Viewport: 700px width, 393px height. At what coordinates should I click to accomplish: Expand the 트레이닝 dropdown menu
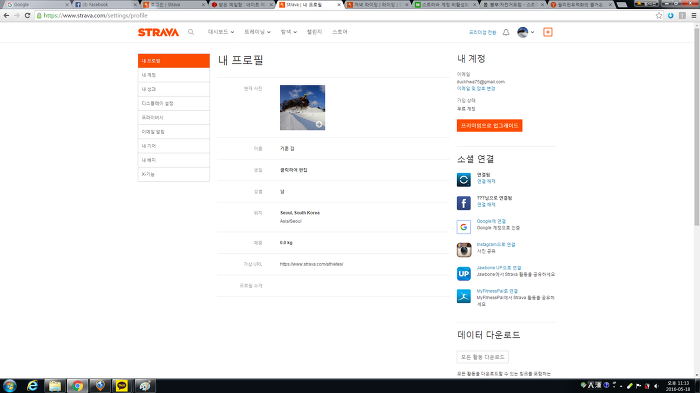257,32
